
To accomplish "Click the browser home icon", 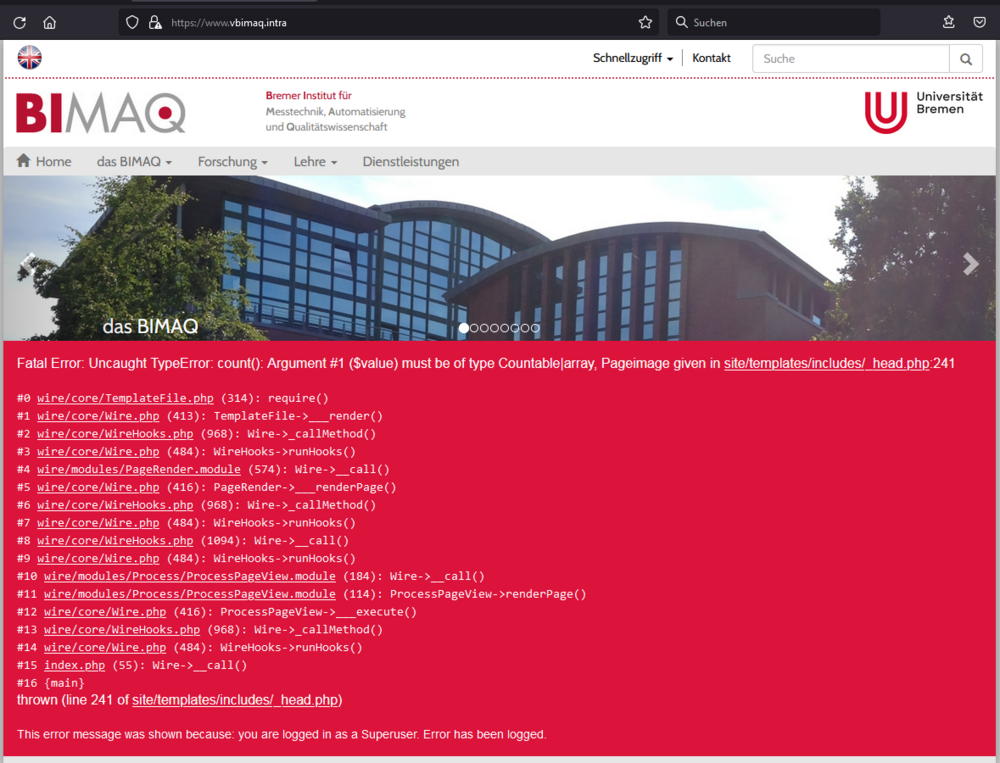I will coord(48,22).
